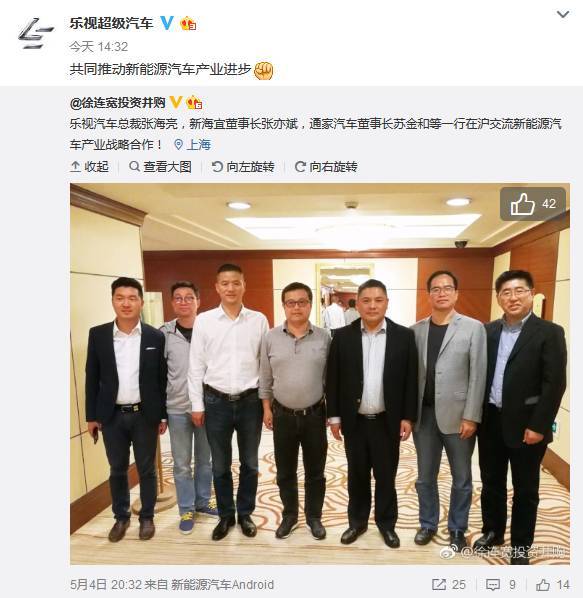Like the photo using thumbs-up 42

pyautogui.click(x=533, y=204)
